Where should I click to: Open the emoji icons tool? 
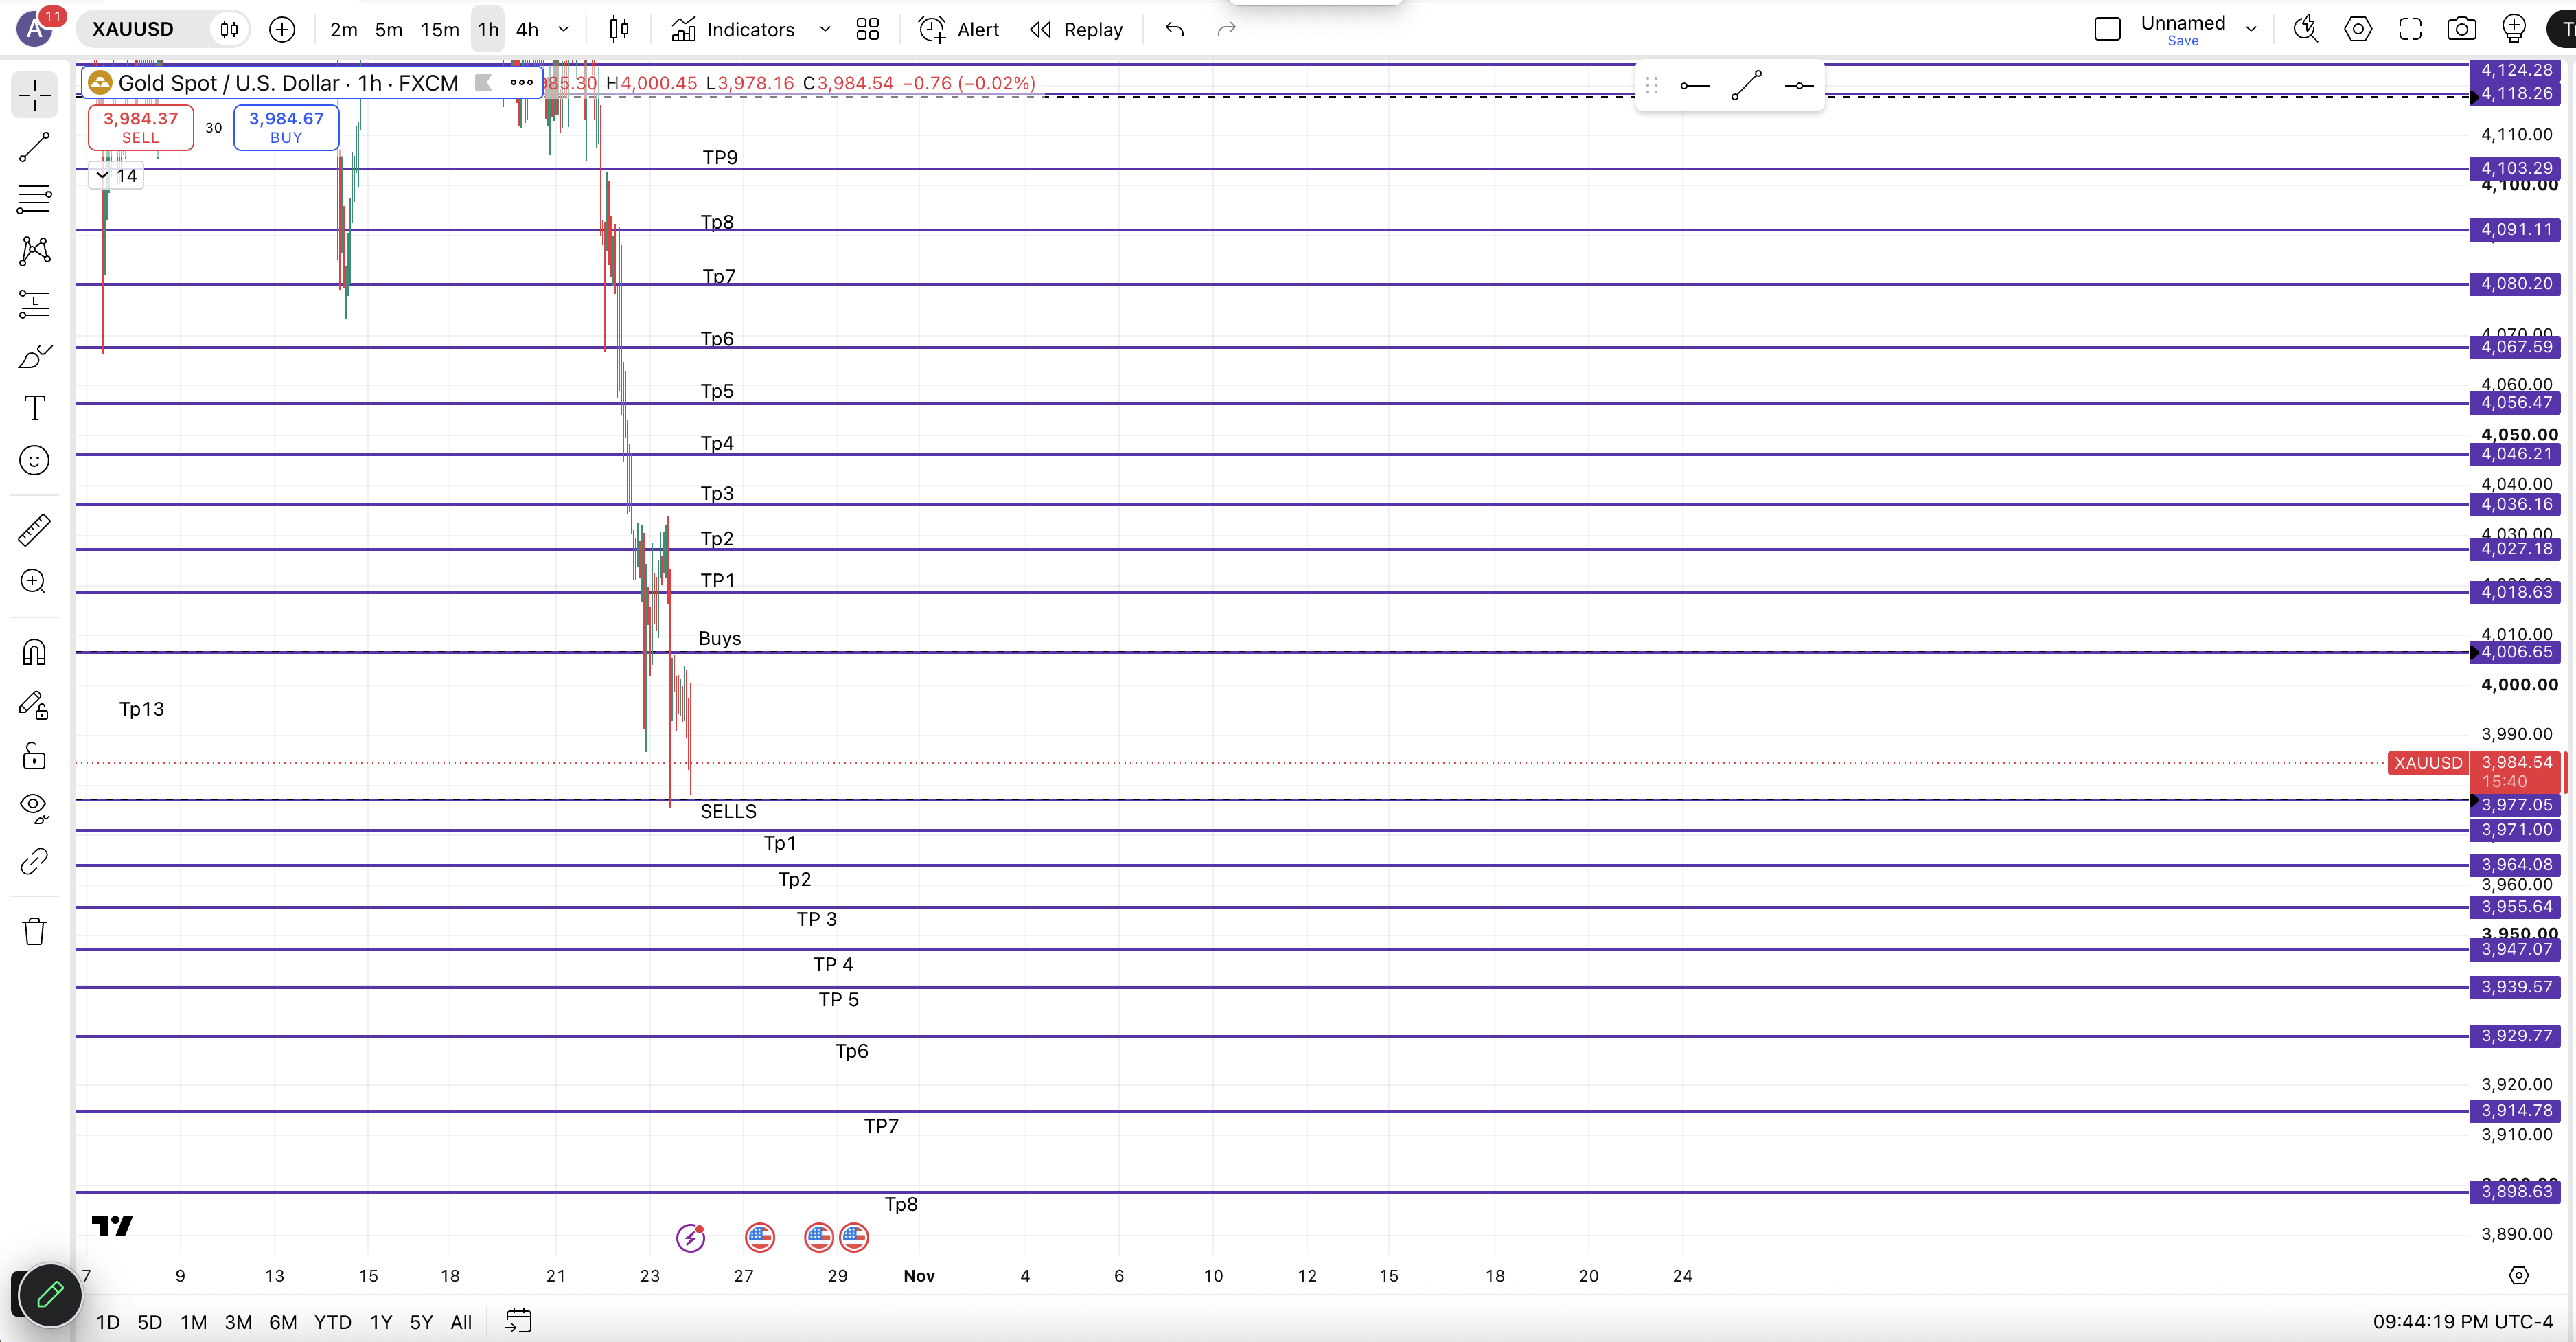click(x=34, y=460)
